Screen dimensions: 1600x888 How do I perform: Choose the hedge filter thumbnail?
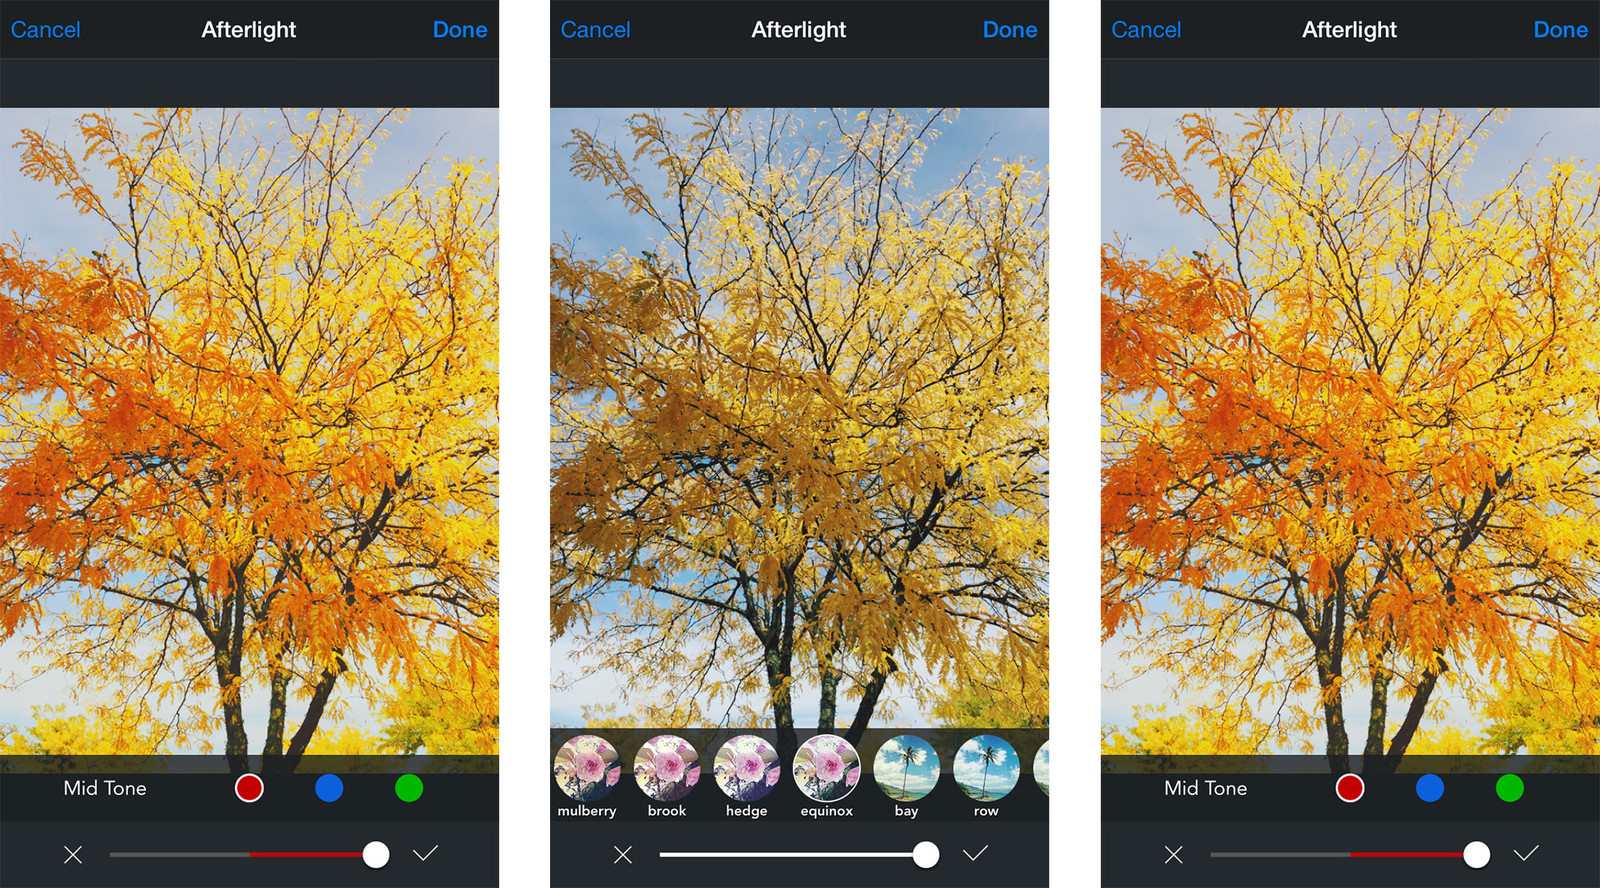click(x=747, y=768)
